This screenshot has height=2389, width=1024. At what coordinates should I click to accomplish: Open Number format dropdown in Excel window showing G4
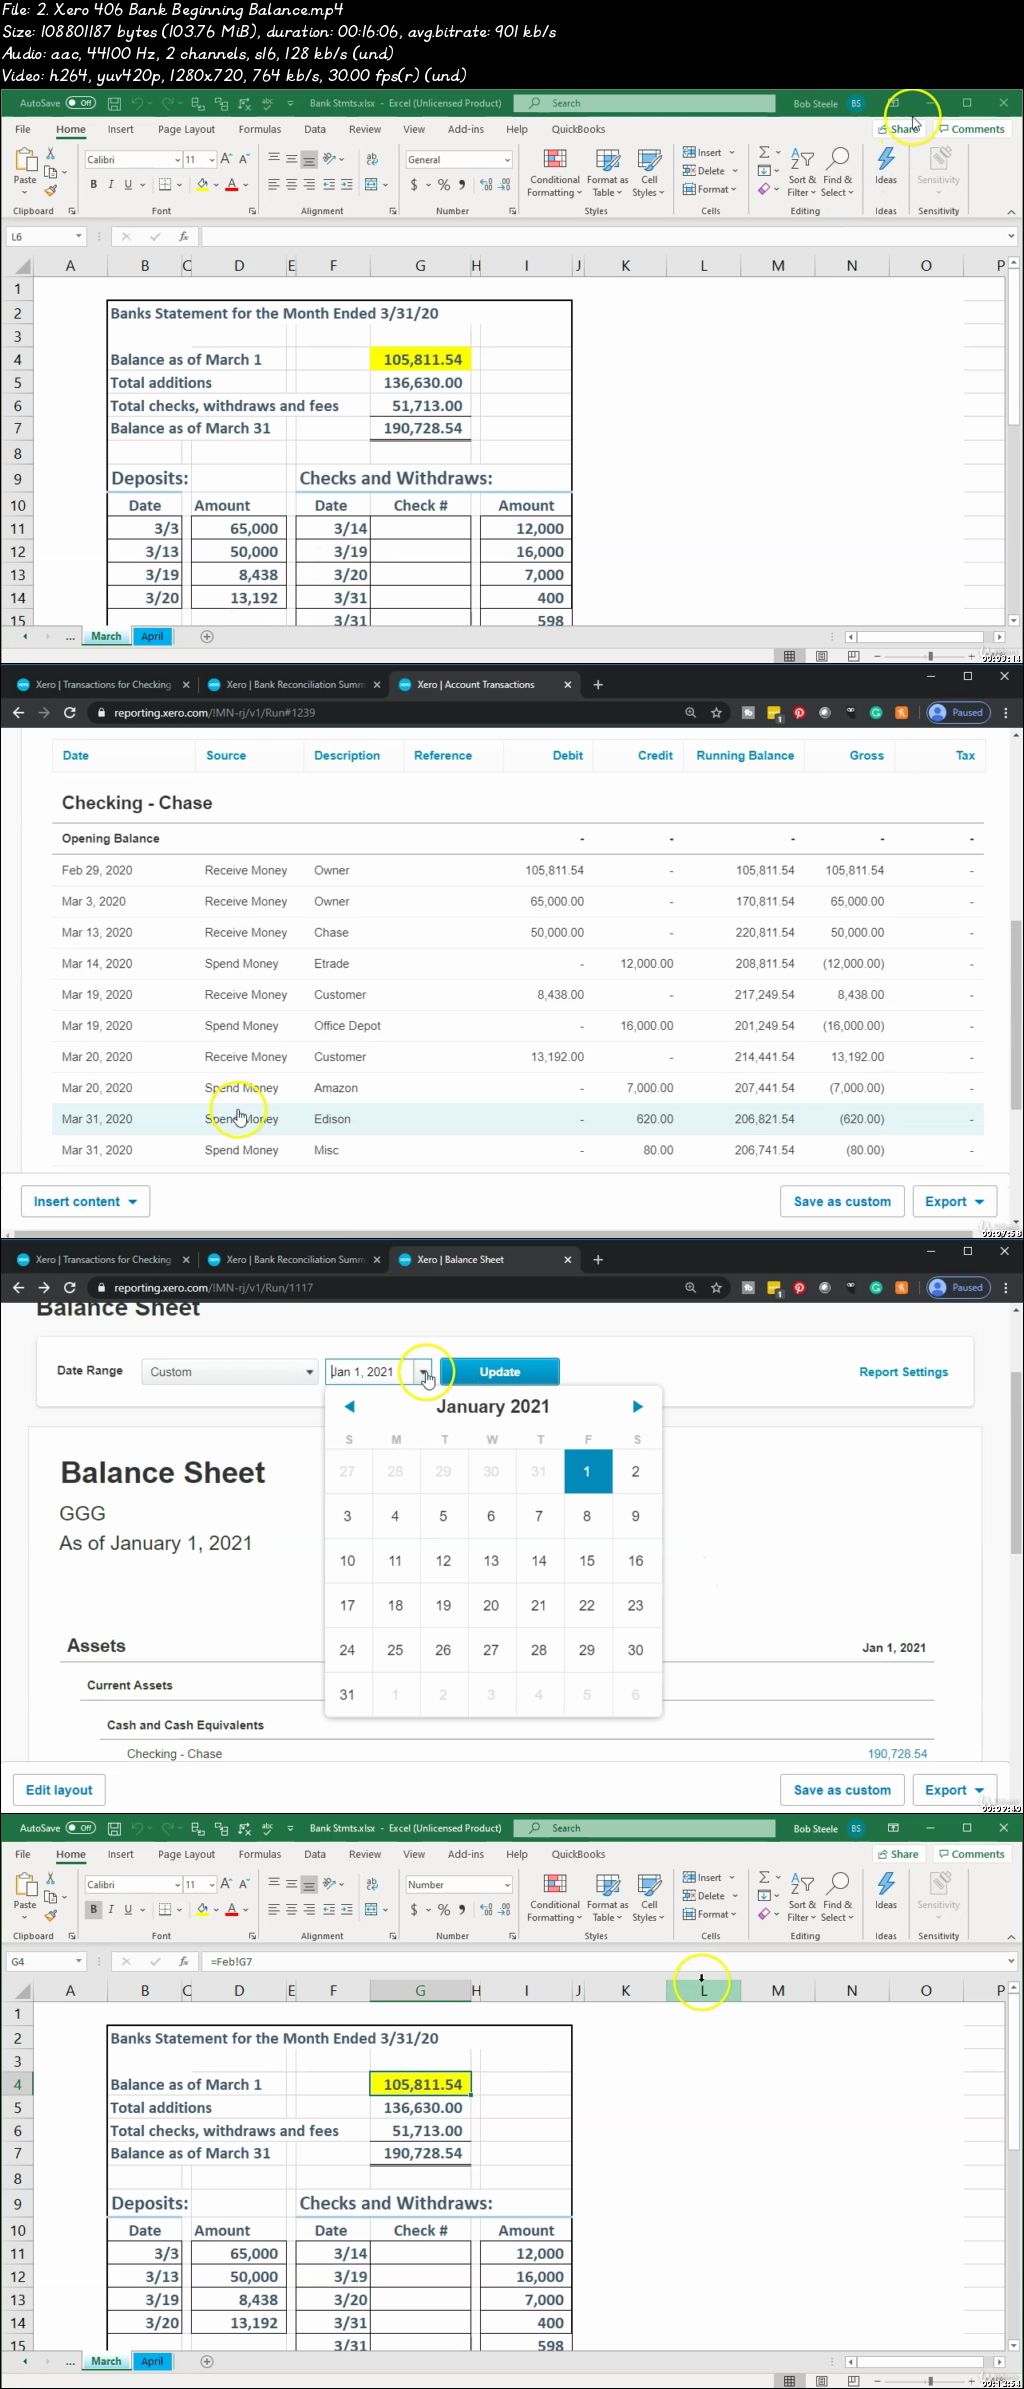point(507,1884)
